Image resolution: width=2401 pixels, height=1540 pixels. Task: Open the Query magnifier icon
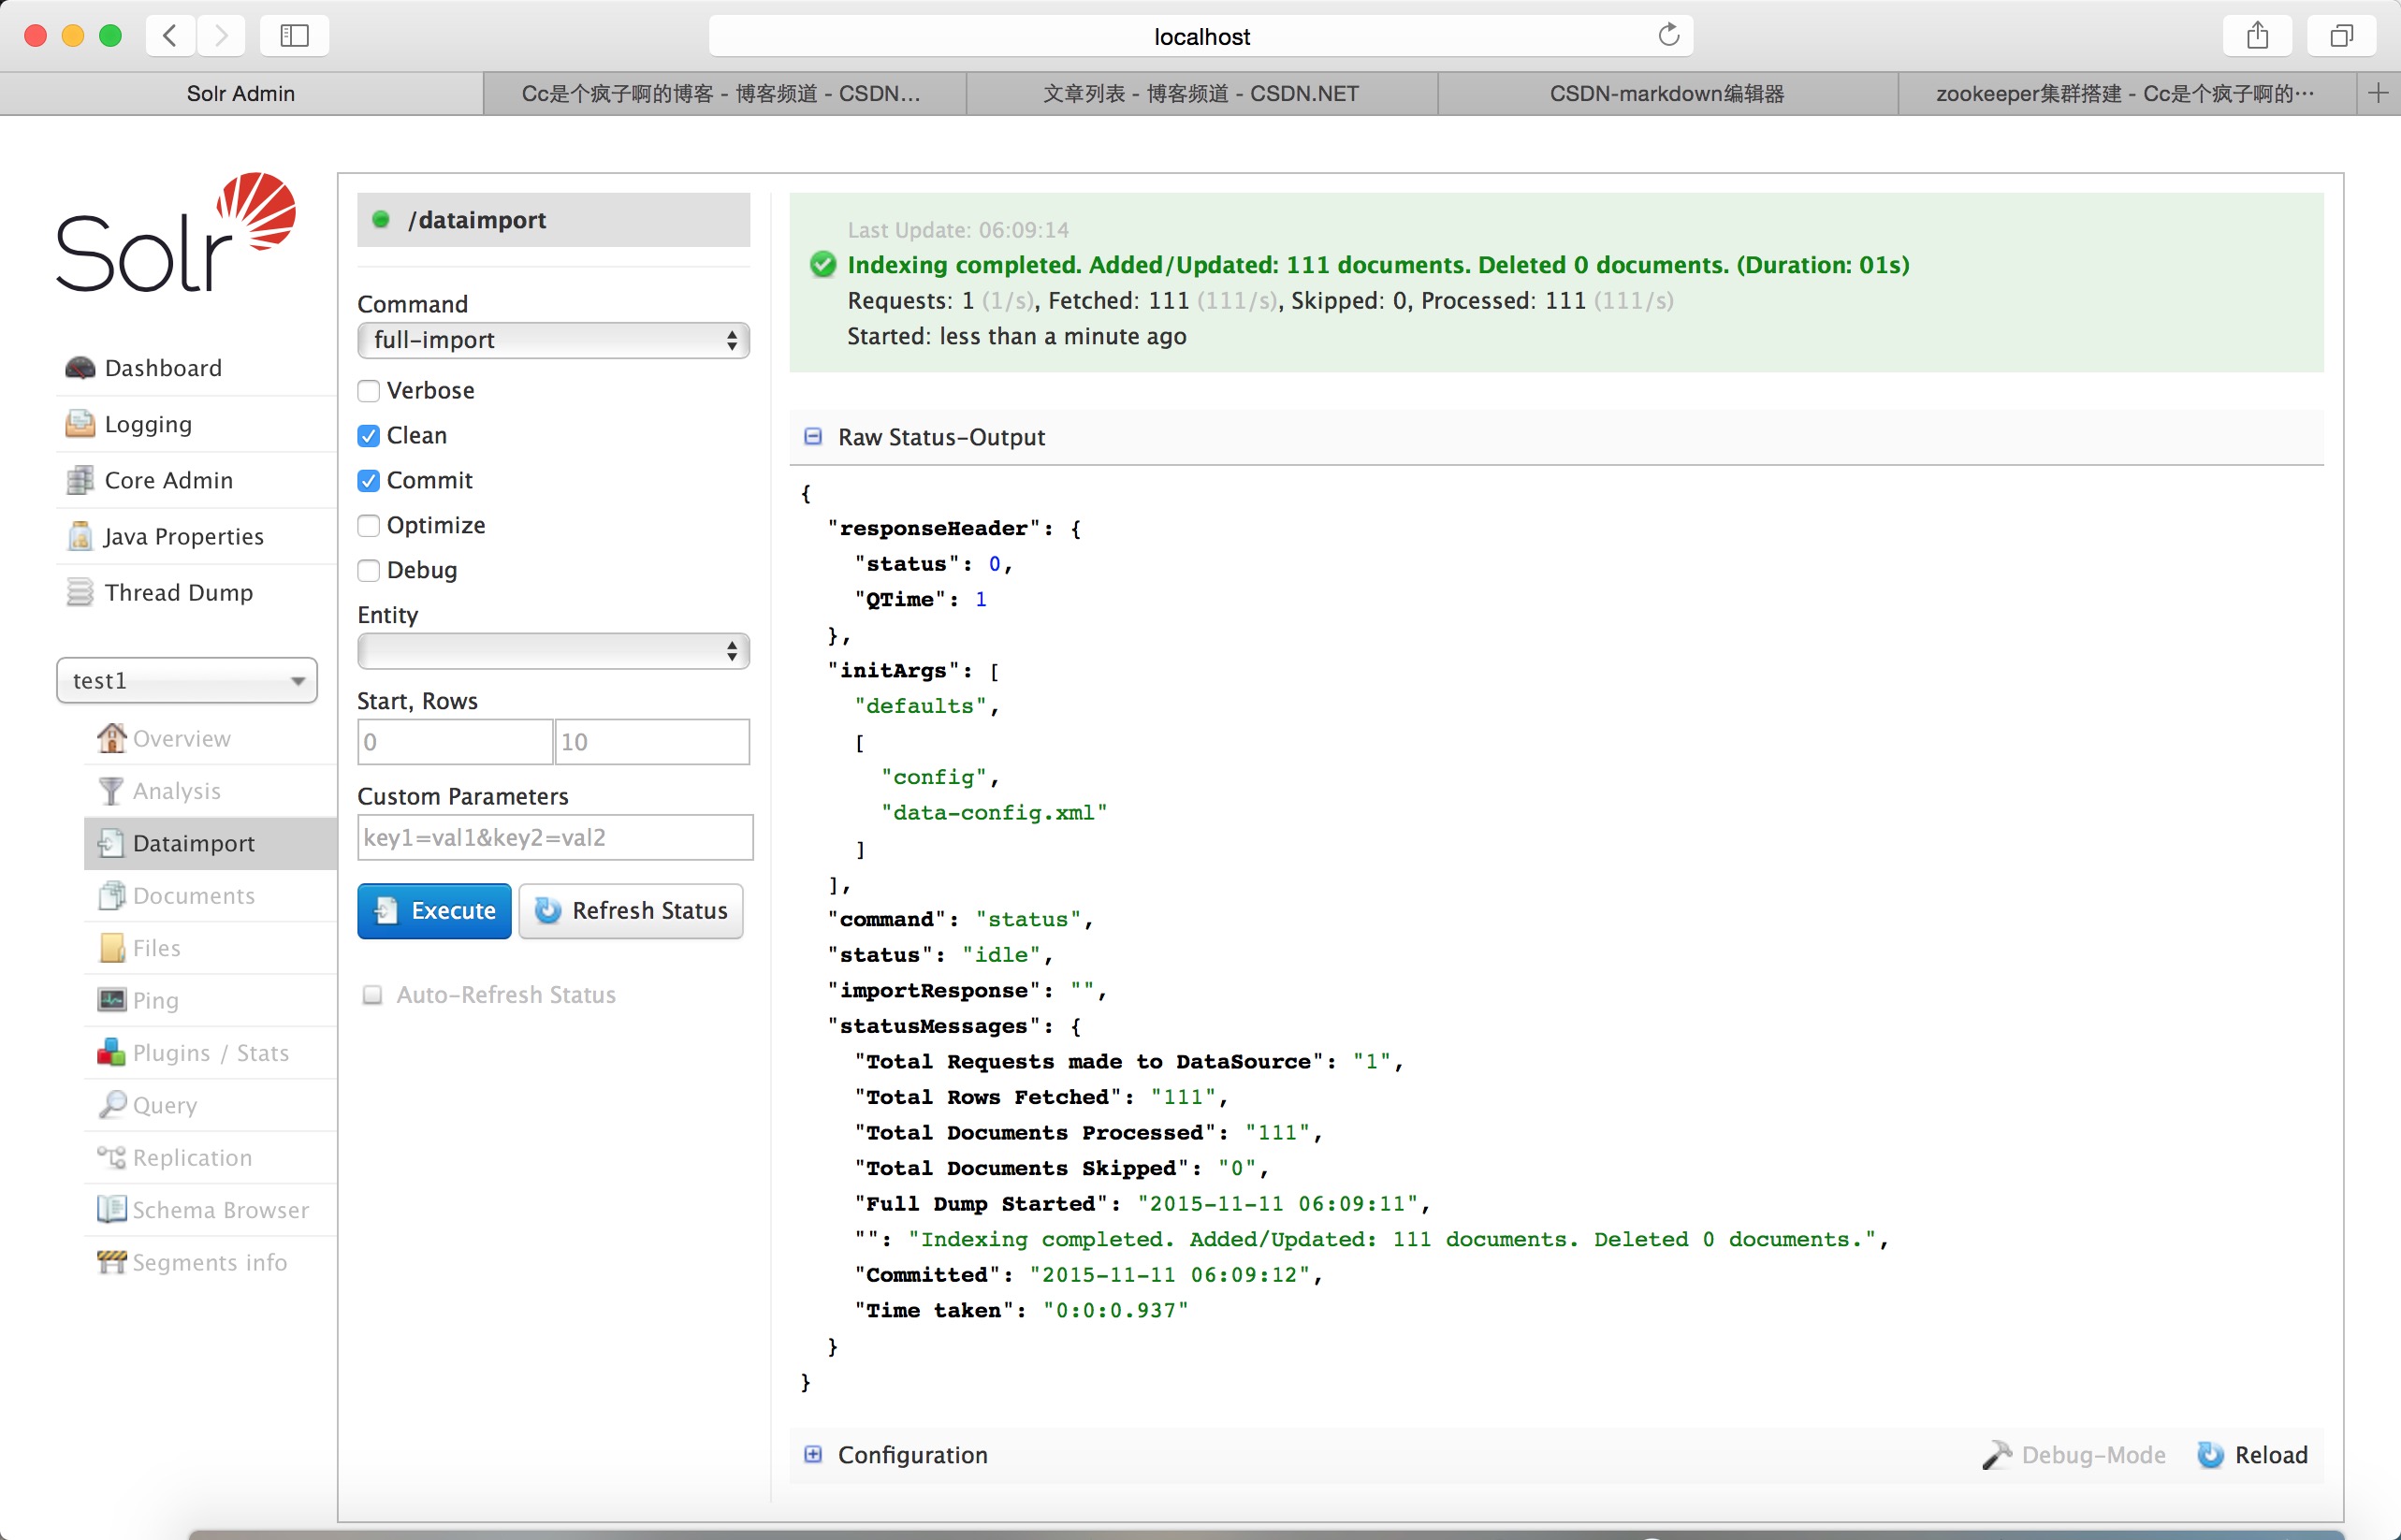pyautogui.click(x=112, y=1105)
